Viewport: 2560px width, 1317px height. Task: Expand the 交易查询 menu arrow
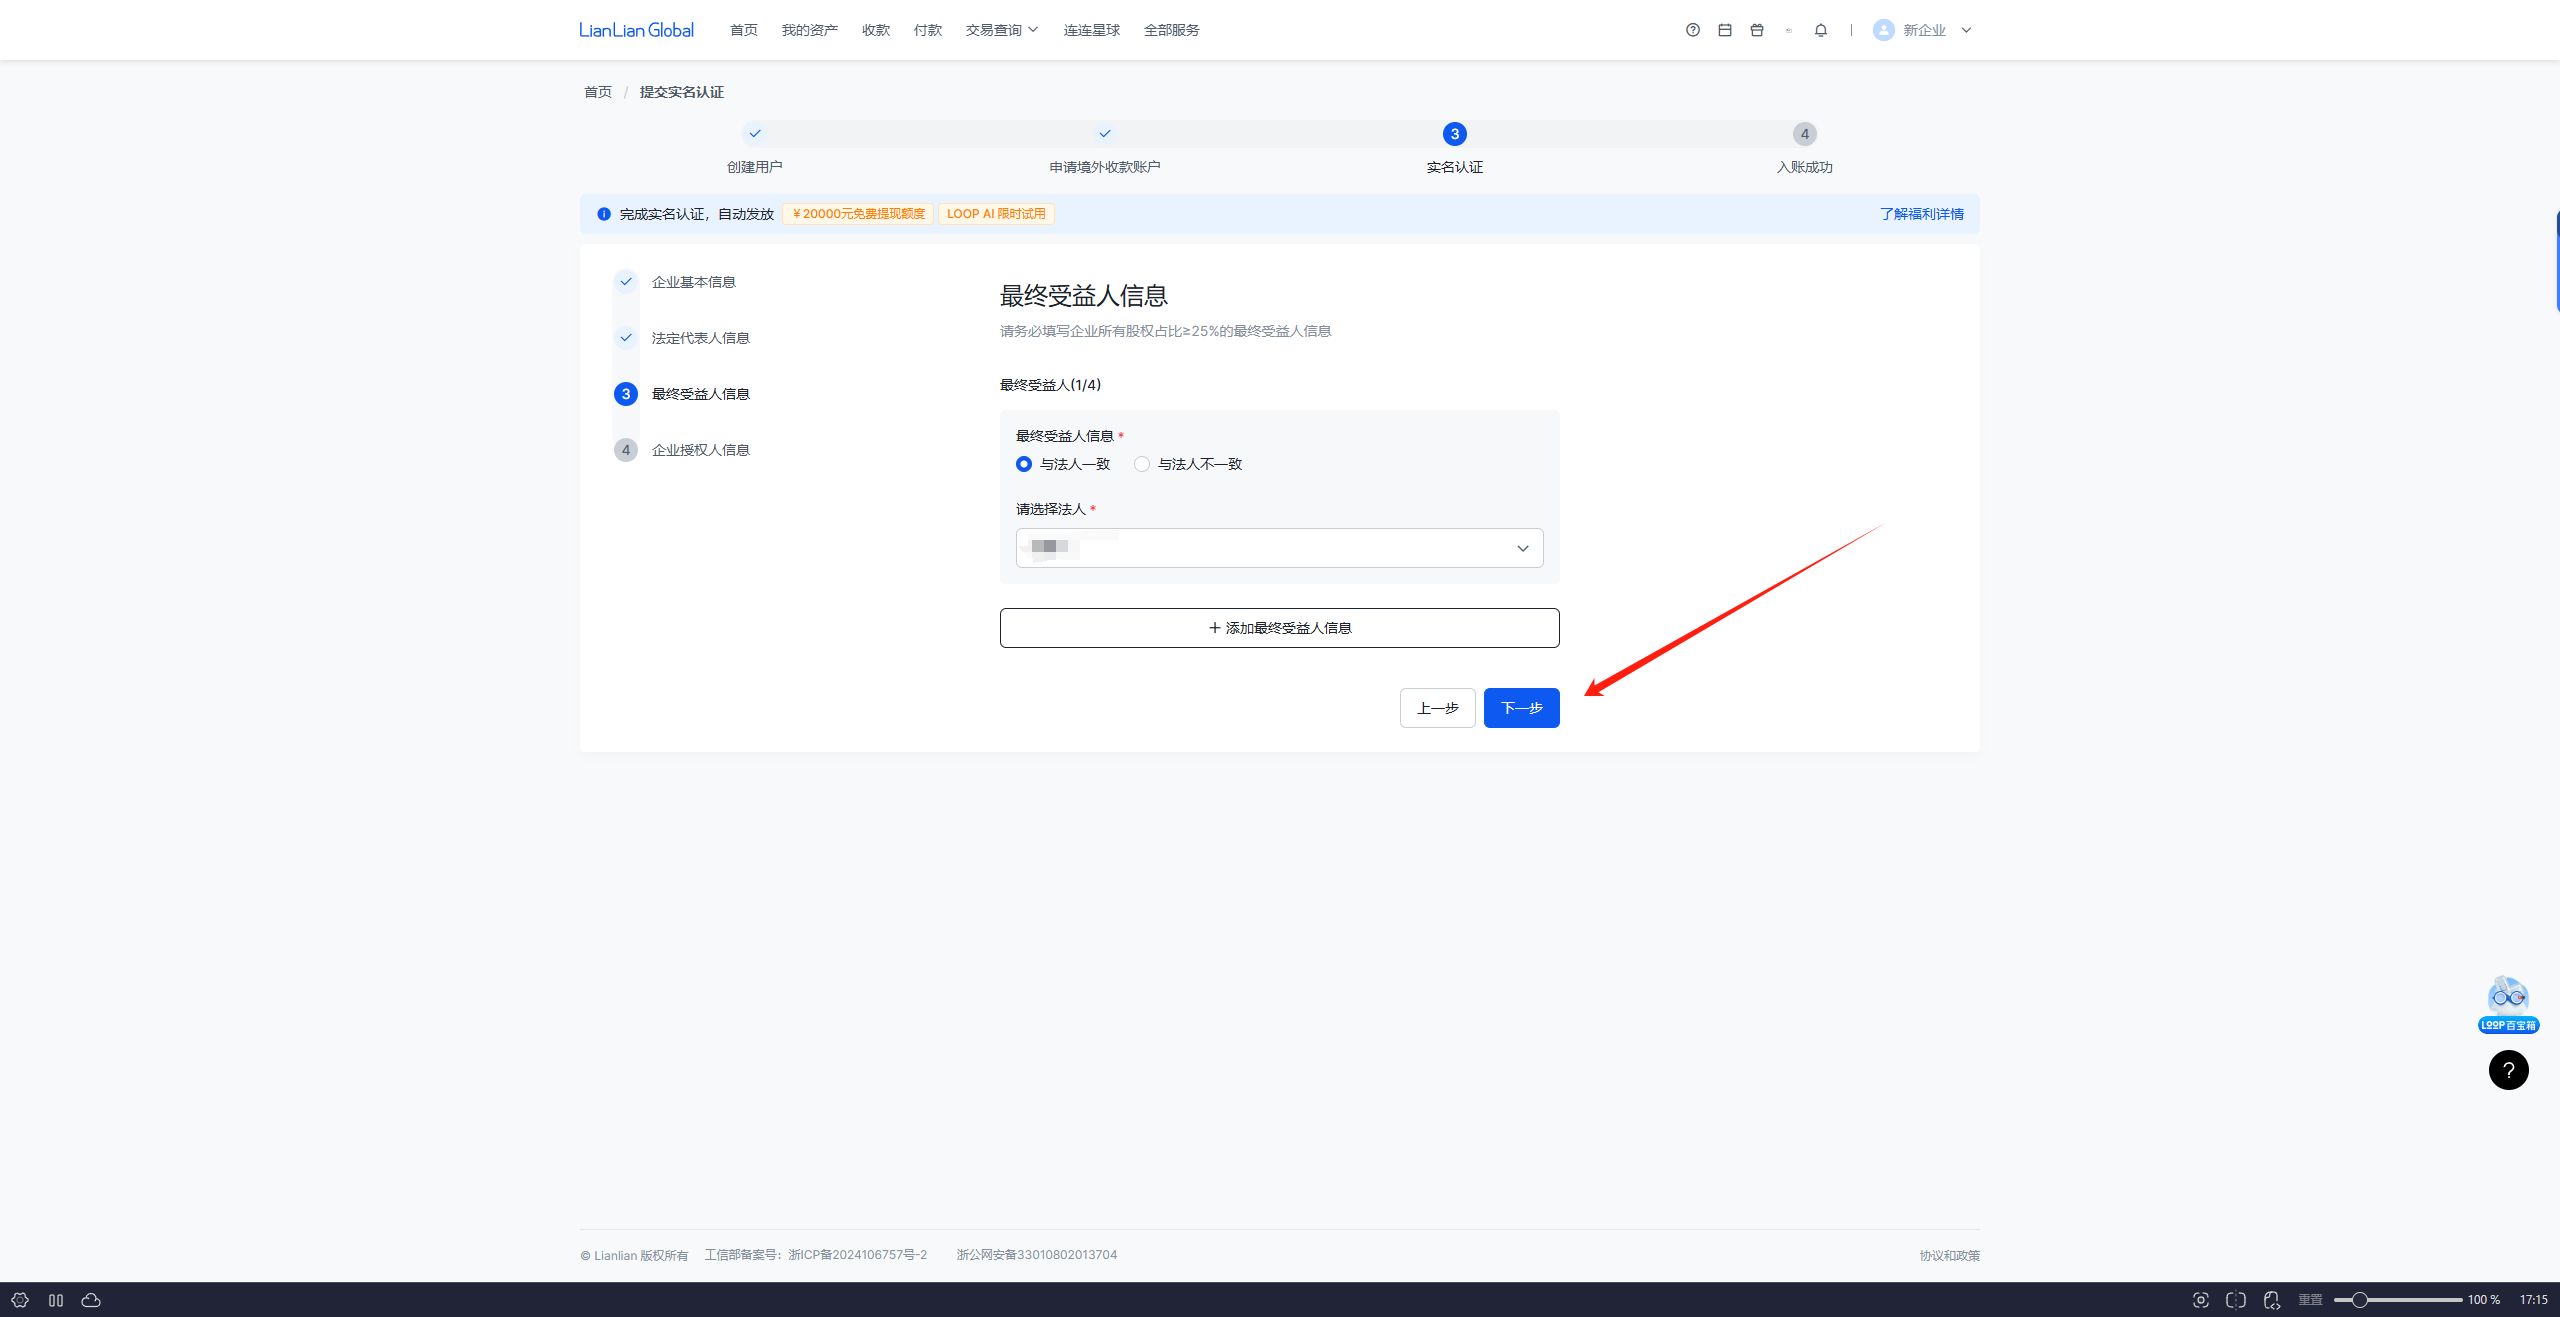[1033, 30]
